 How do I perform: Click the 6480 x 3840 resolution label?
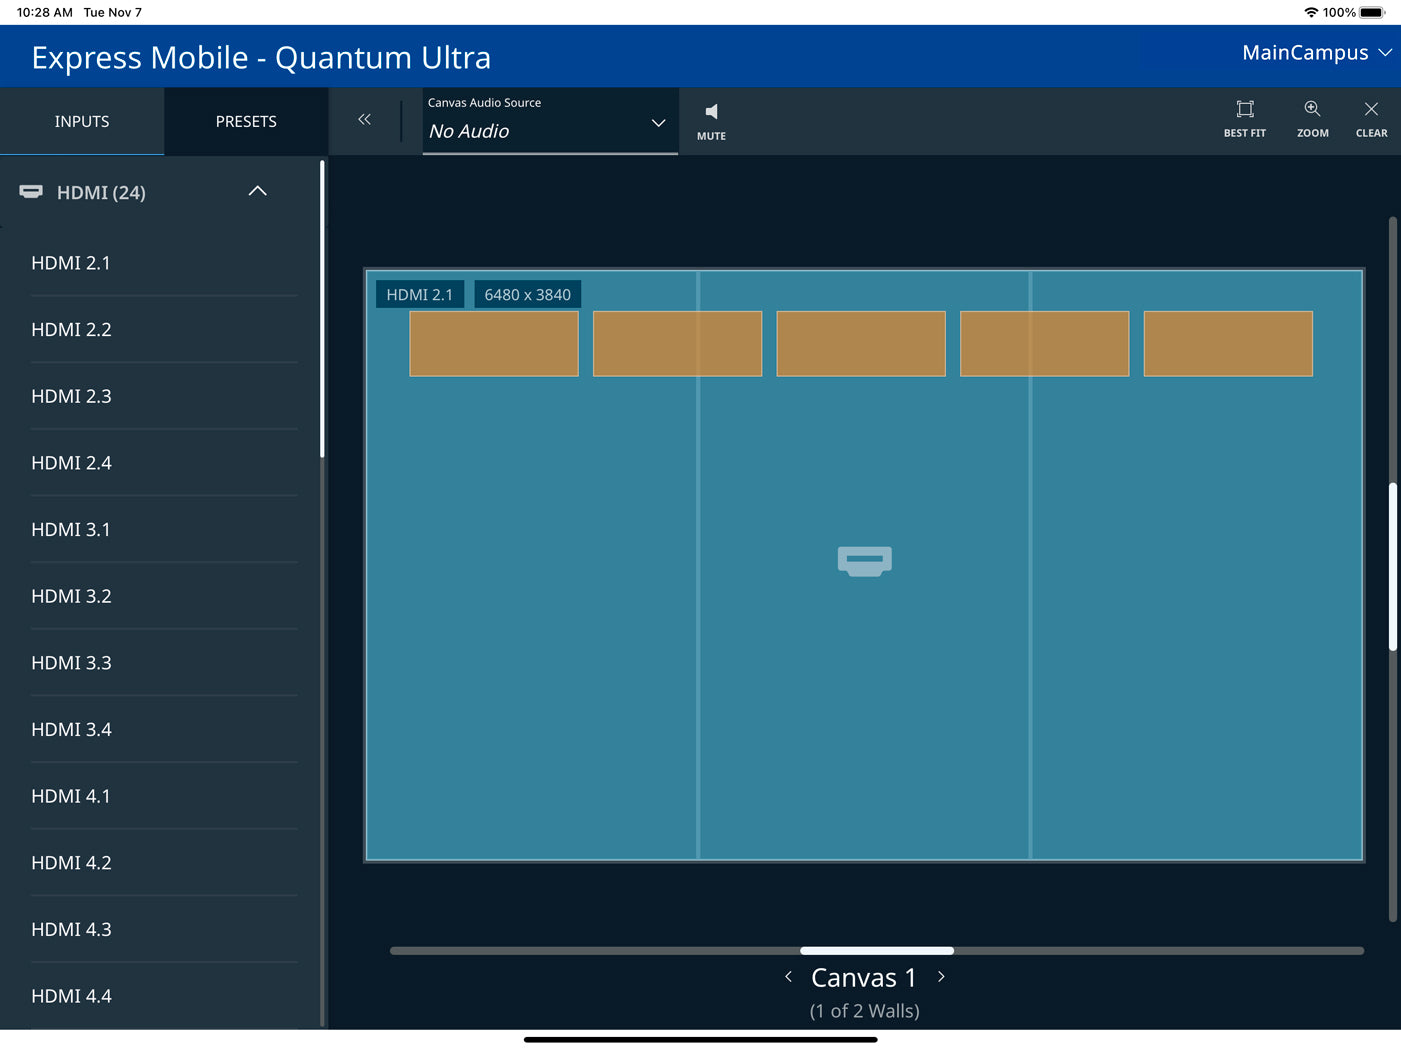point(527,294)
